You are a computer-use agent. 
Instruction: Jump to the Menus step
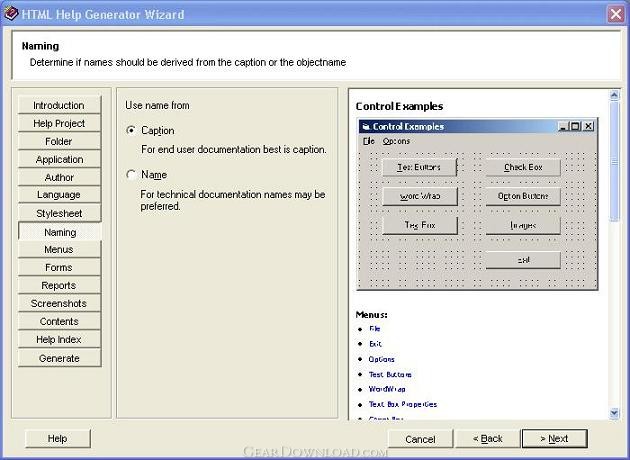pos(59,249)
